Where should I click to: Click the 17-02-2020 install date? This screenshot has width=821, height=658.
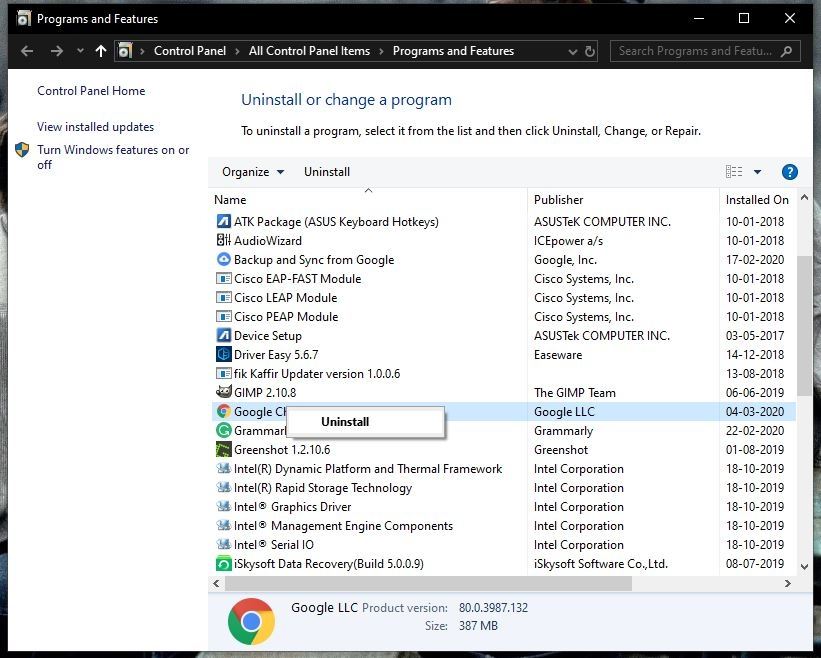(x=755, y=260)
